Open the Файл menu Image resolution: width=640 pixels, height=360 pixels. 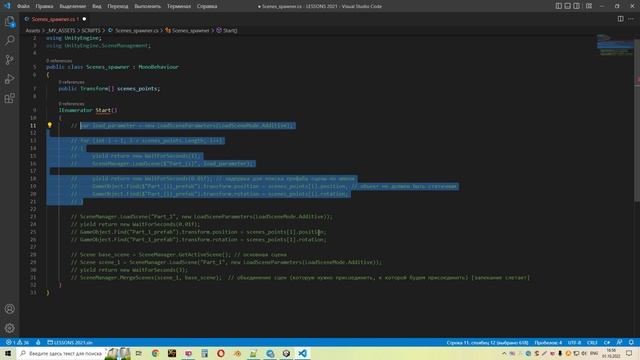[x=23, y=6]
